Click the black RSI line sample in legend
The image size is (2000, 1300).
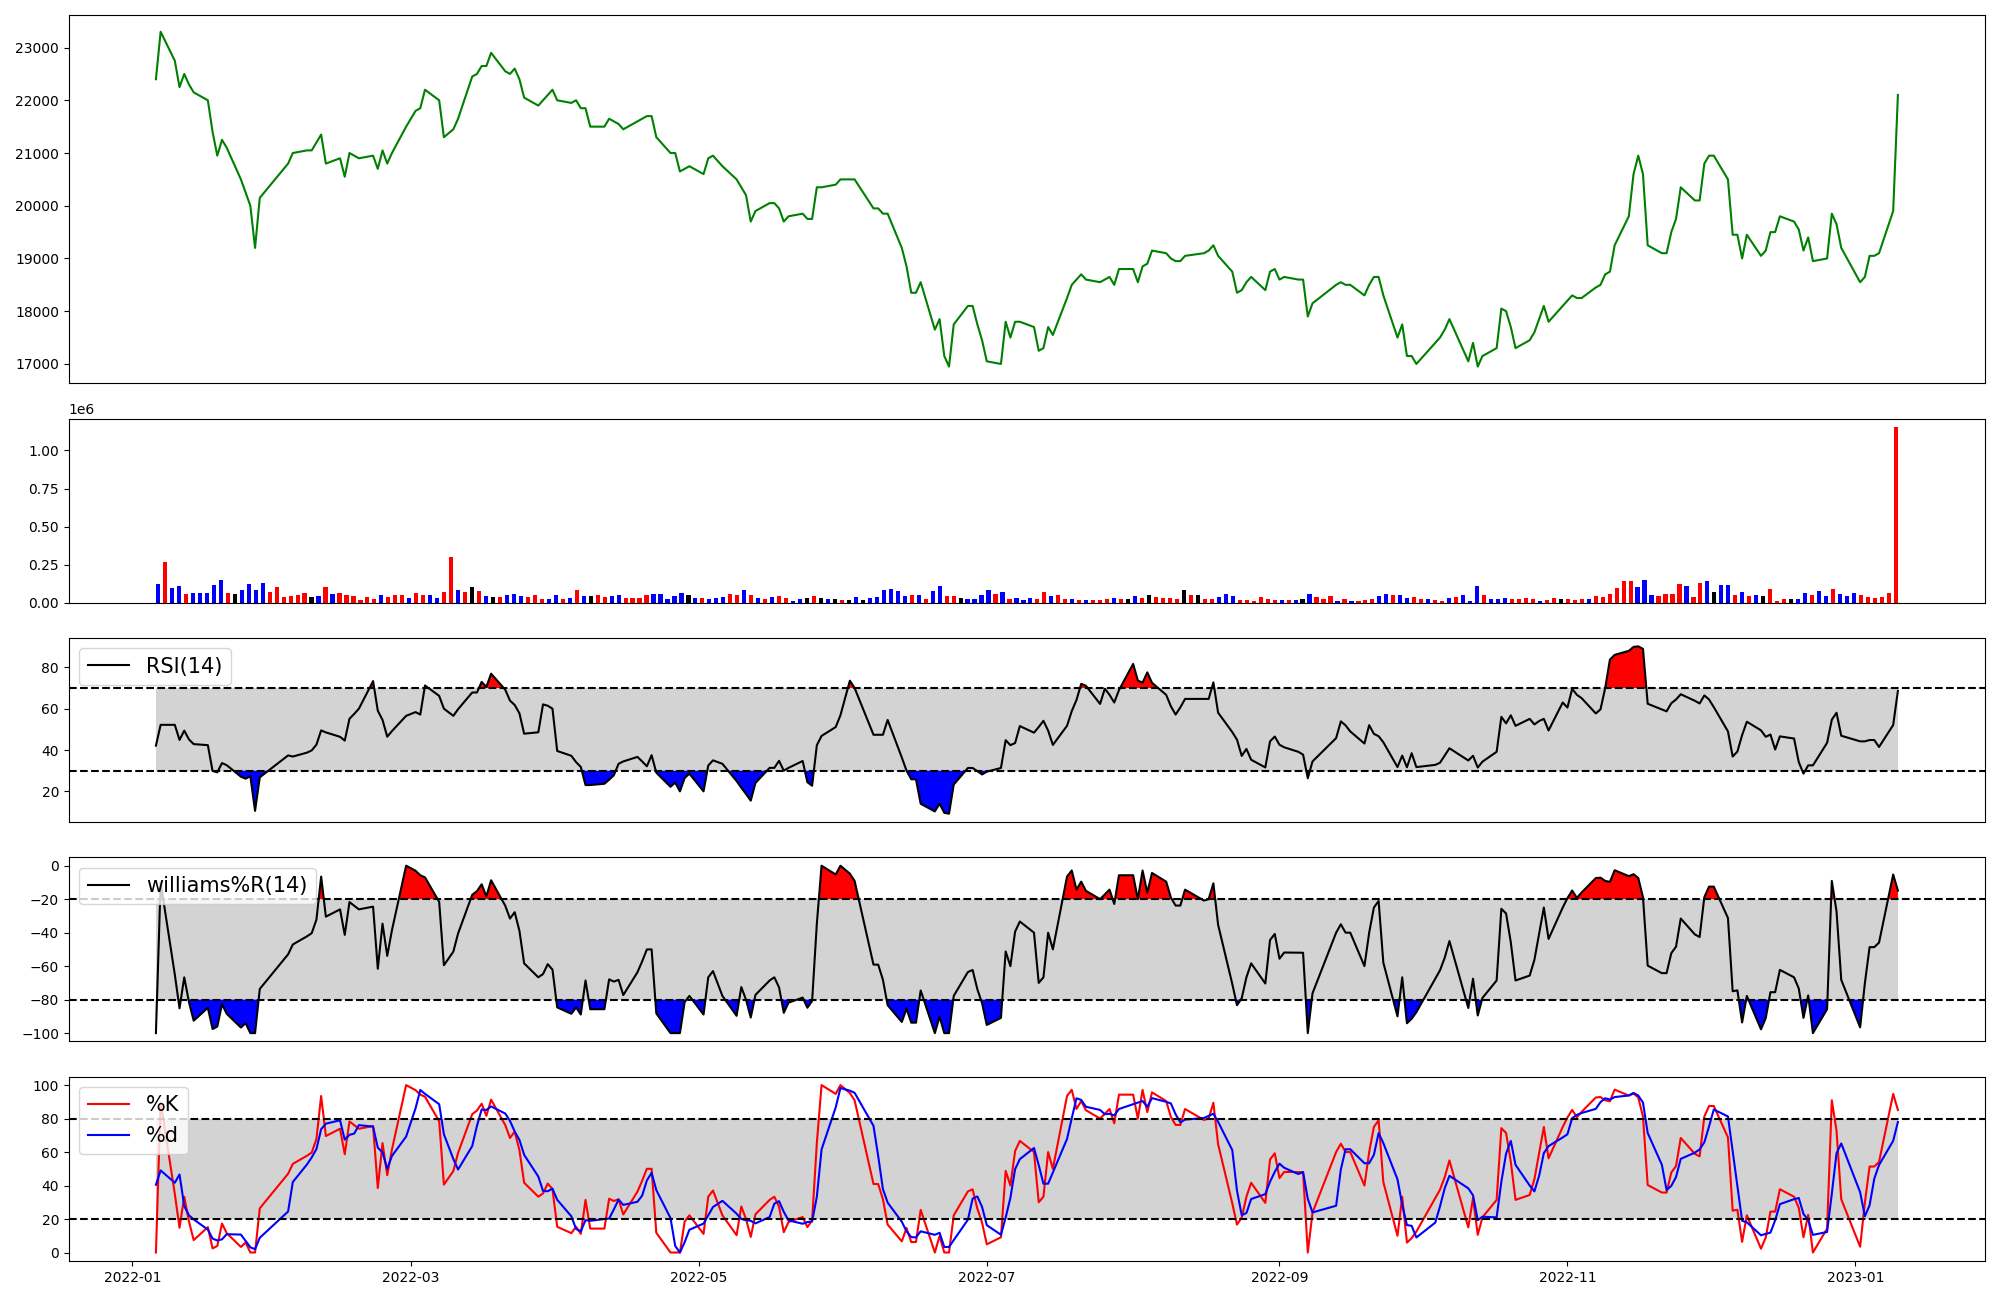click(x=108, y=666)
